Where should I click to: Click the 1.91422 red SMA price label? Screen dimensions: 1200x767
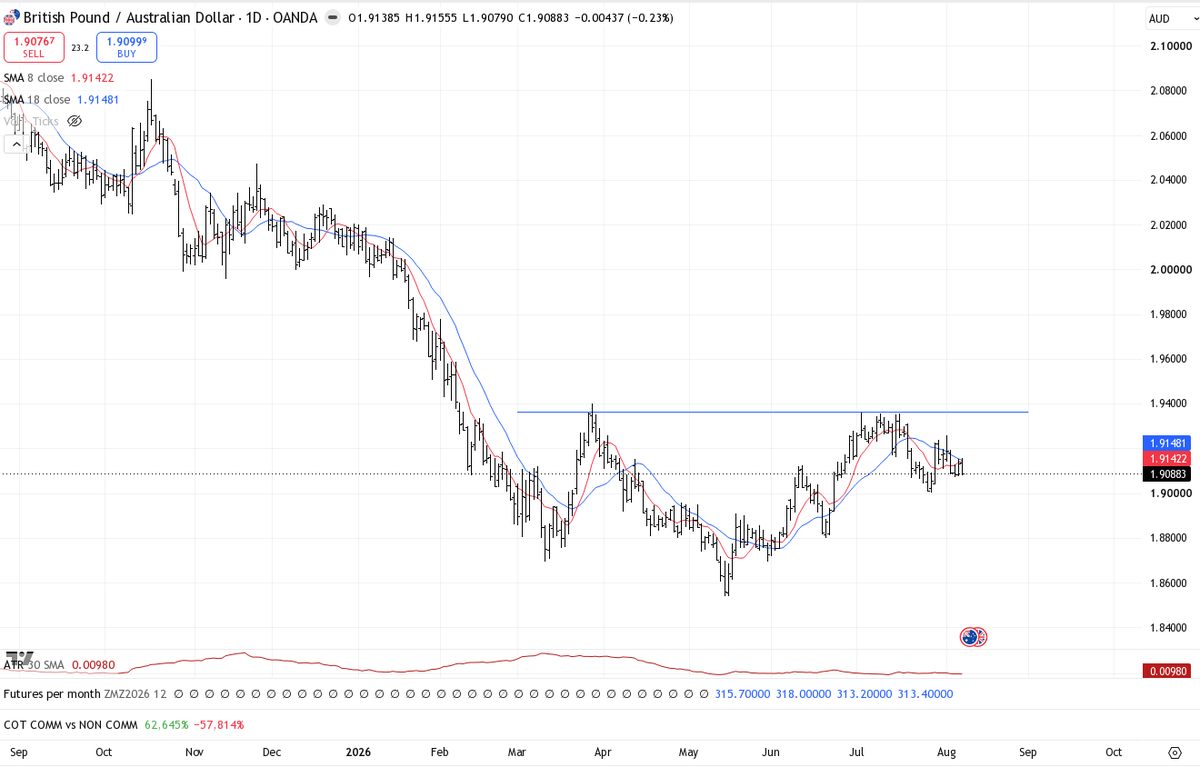click(x=1169, y=457)
